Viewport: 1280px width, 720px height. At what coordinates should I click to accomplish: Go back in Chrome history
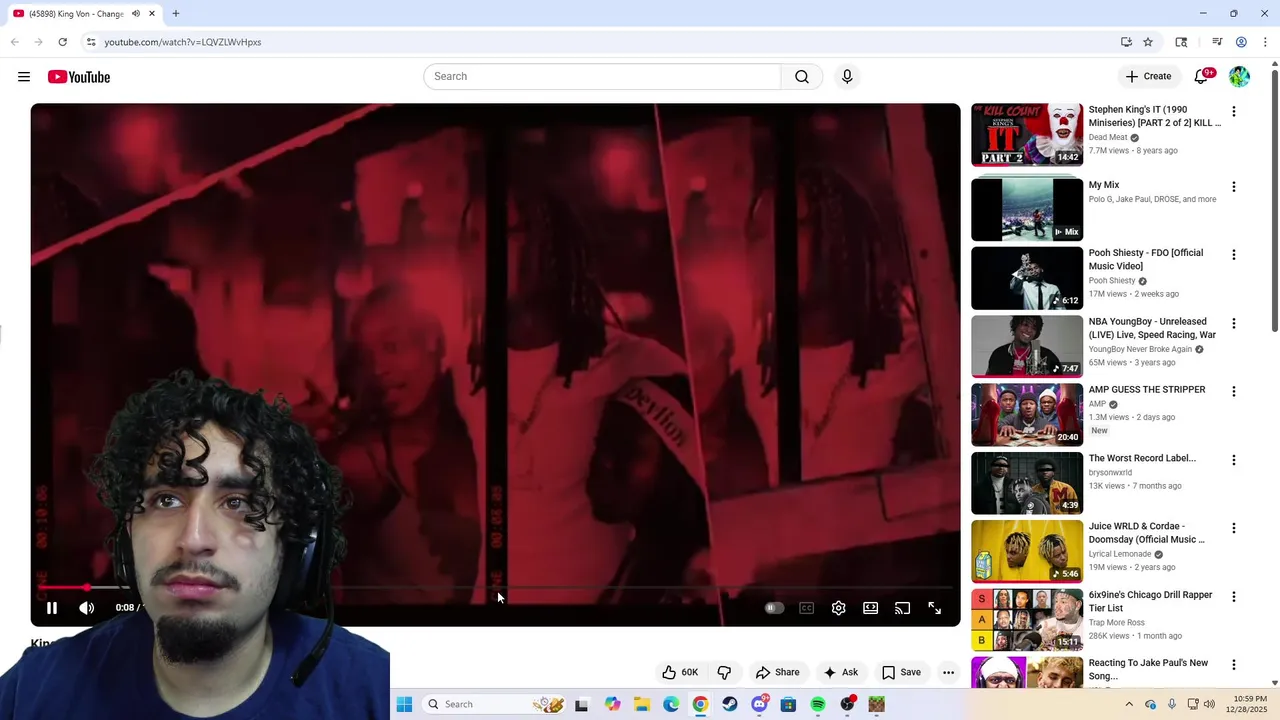tap(14, 42)
